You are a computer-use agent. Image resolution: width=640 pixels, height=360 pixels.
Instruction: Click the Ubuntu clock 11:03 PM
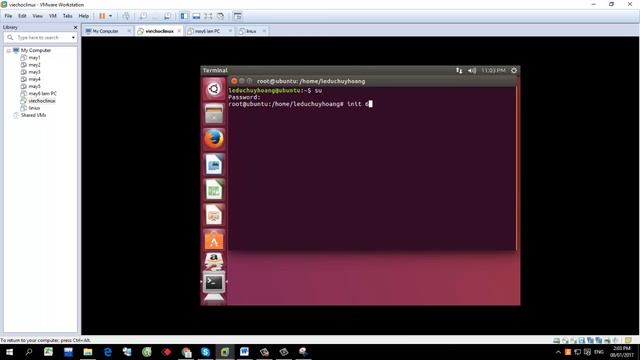click(x=493, y=70)
